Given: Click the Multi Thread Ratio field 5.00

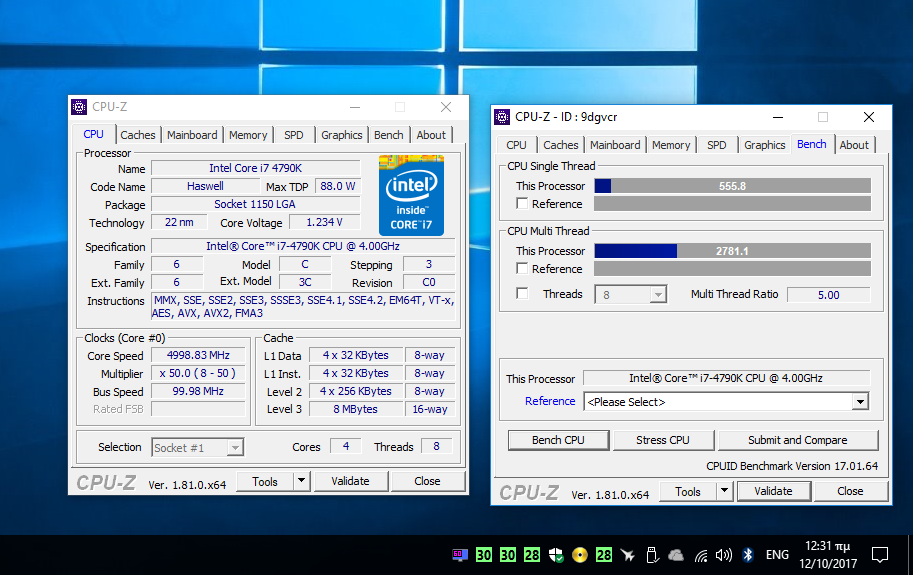Looking at the screenshot, I should click(x=829, y=294).
